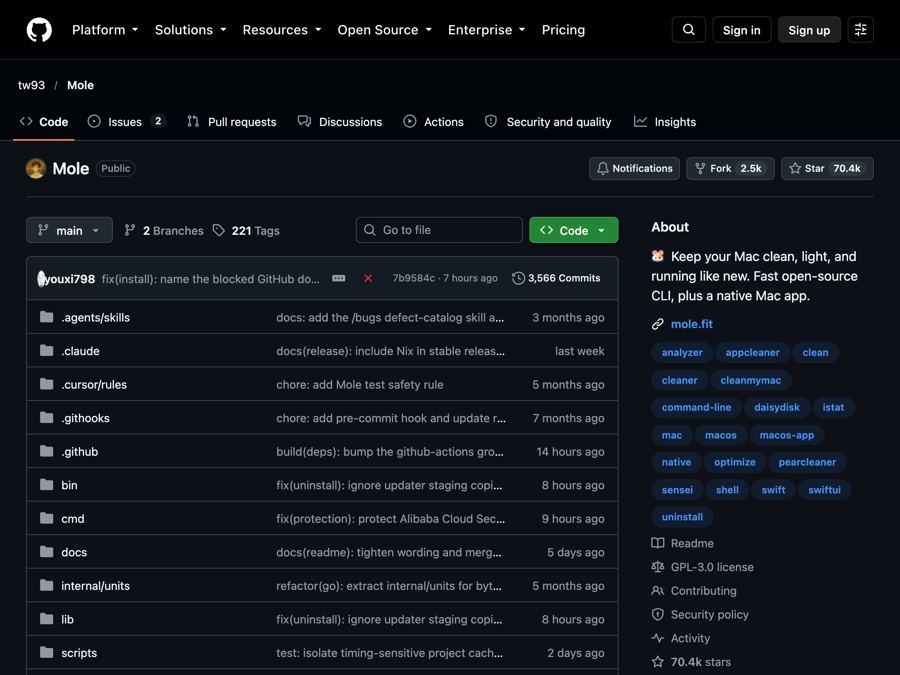
Task: Open the .githooks folder name
Action: point(86,418)
